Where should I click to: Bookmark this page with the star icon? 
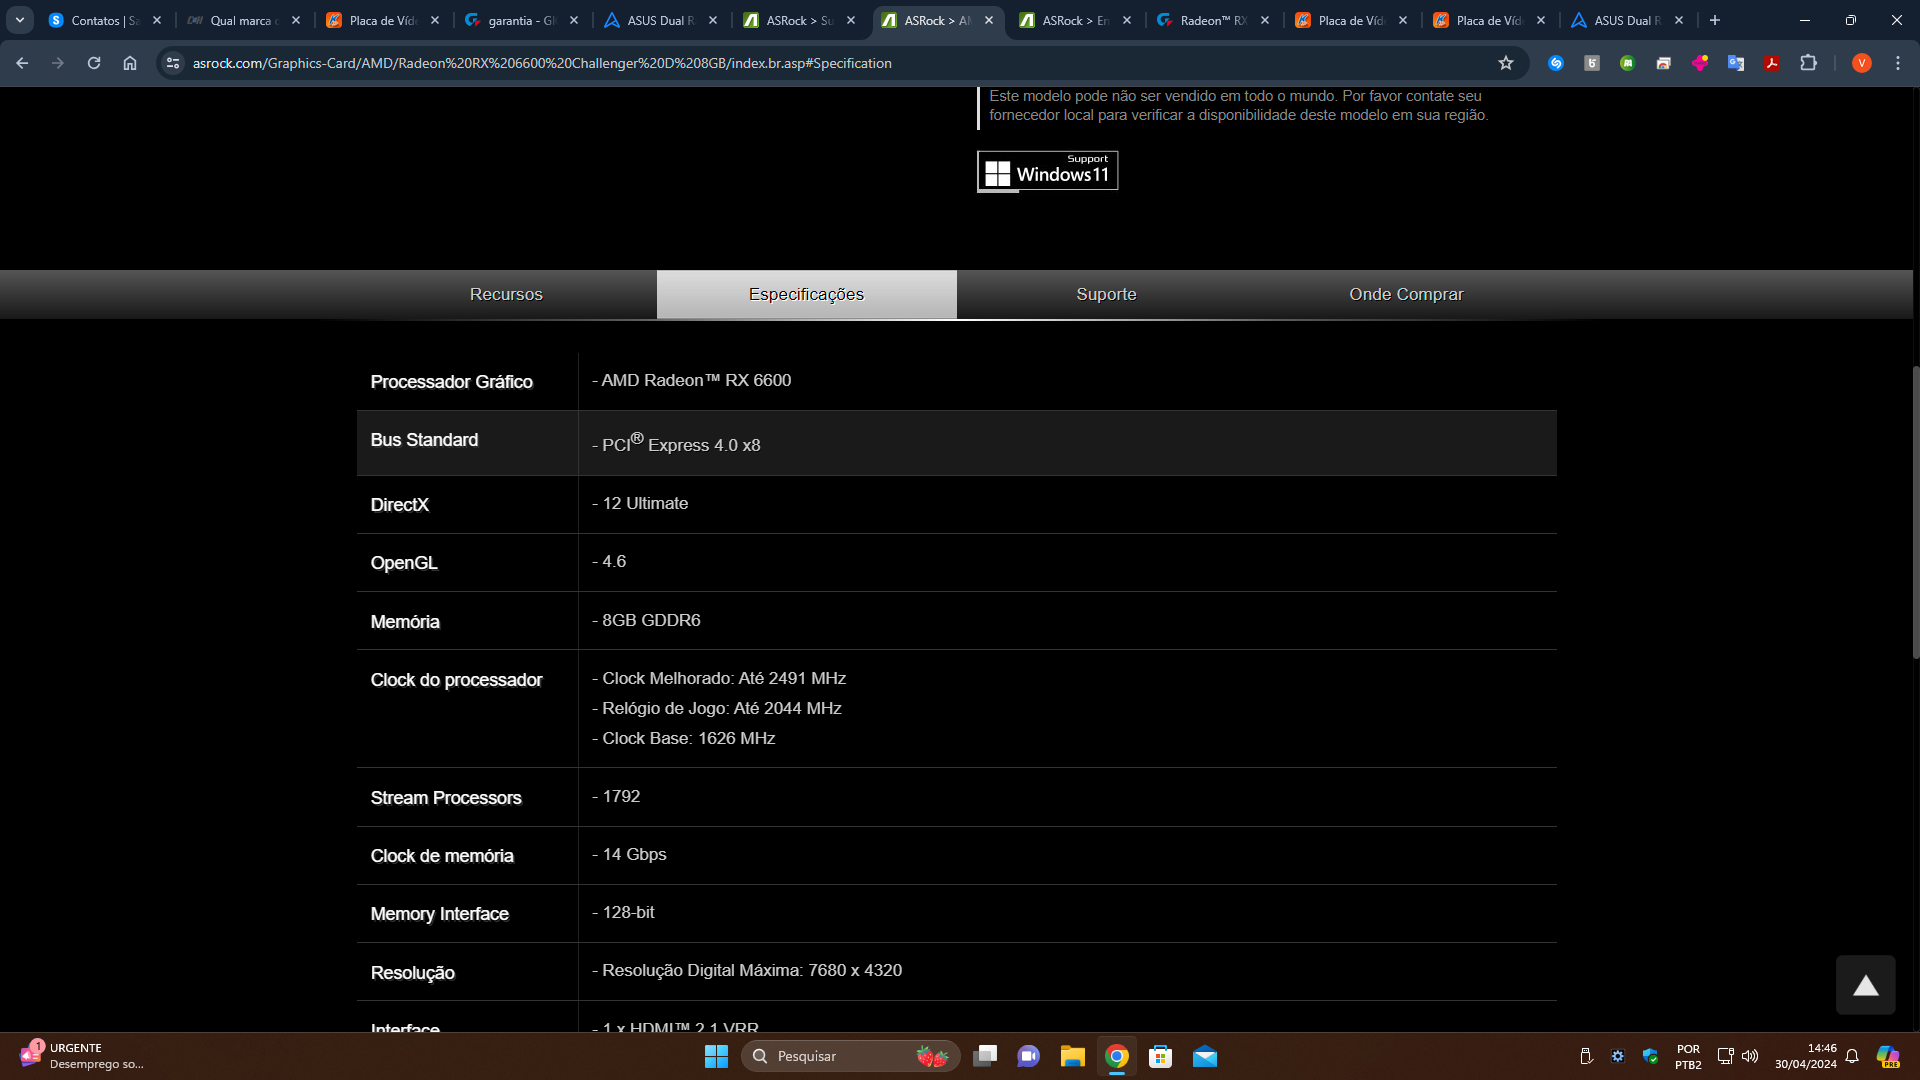tap(1506, 63)
